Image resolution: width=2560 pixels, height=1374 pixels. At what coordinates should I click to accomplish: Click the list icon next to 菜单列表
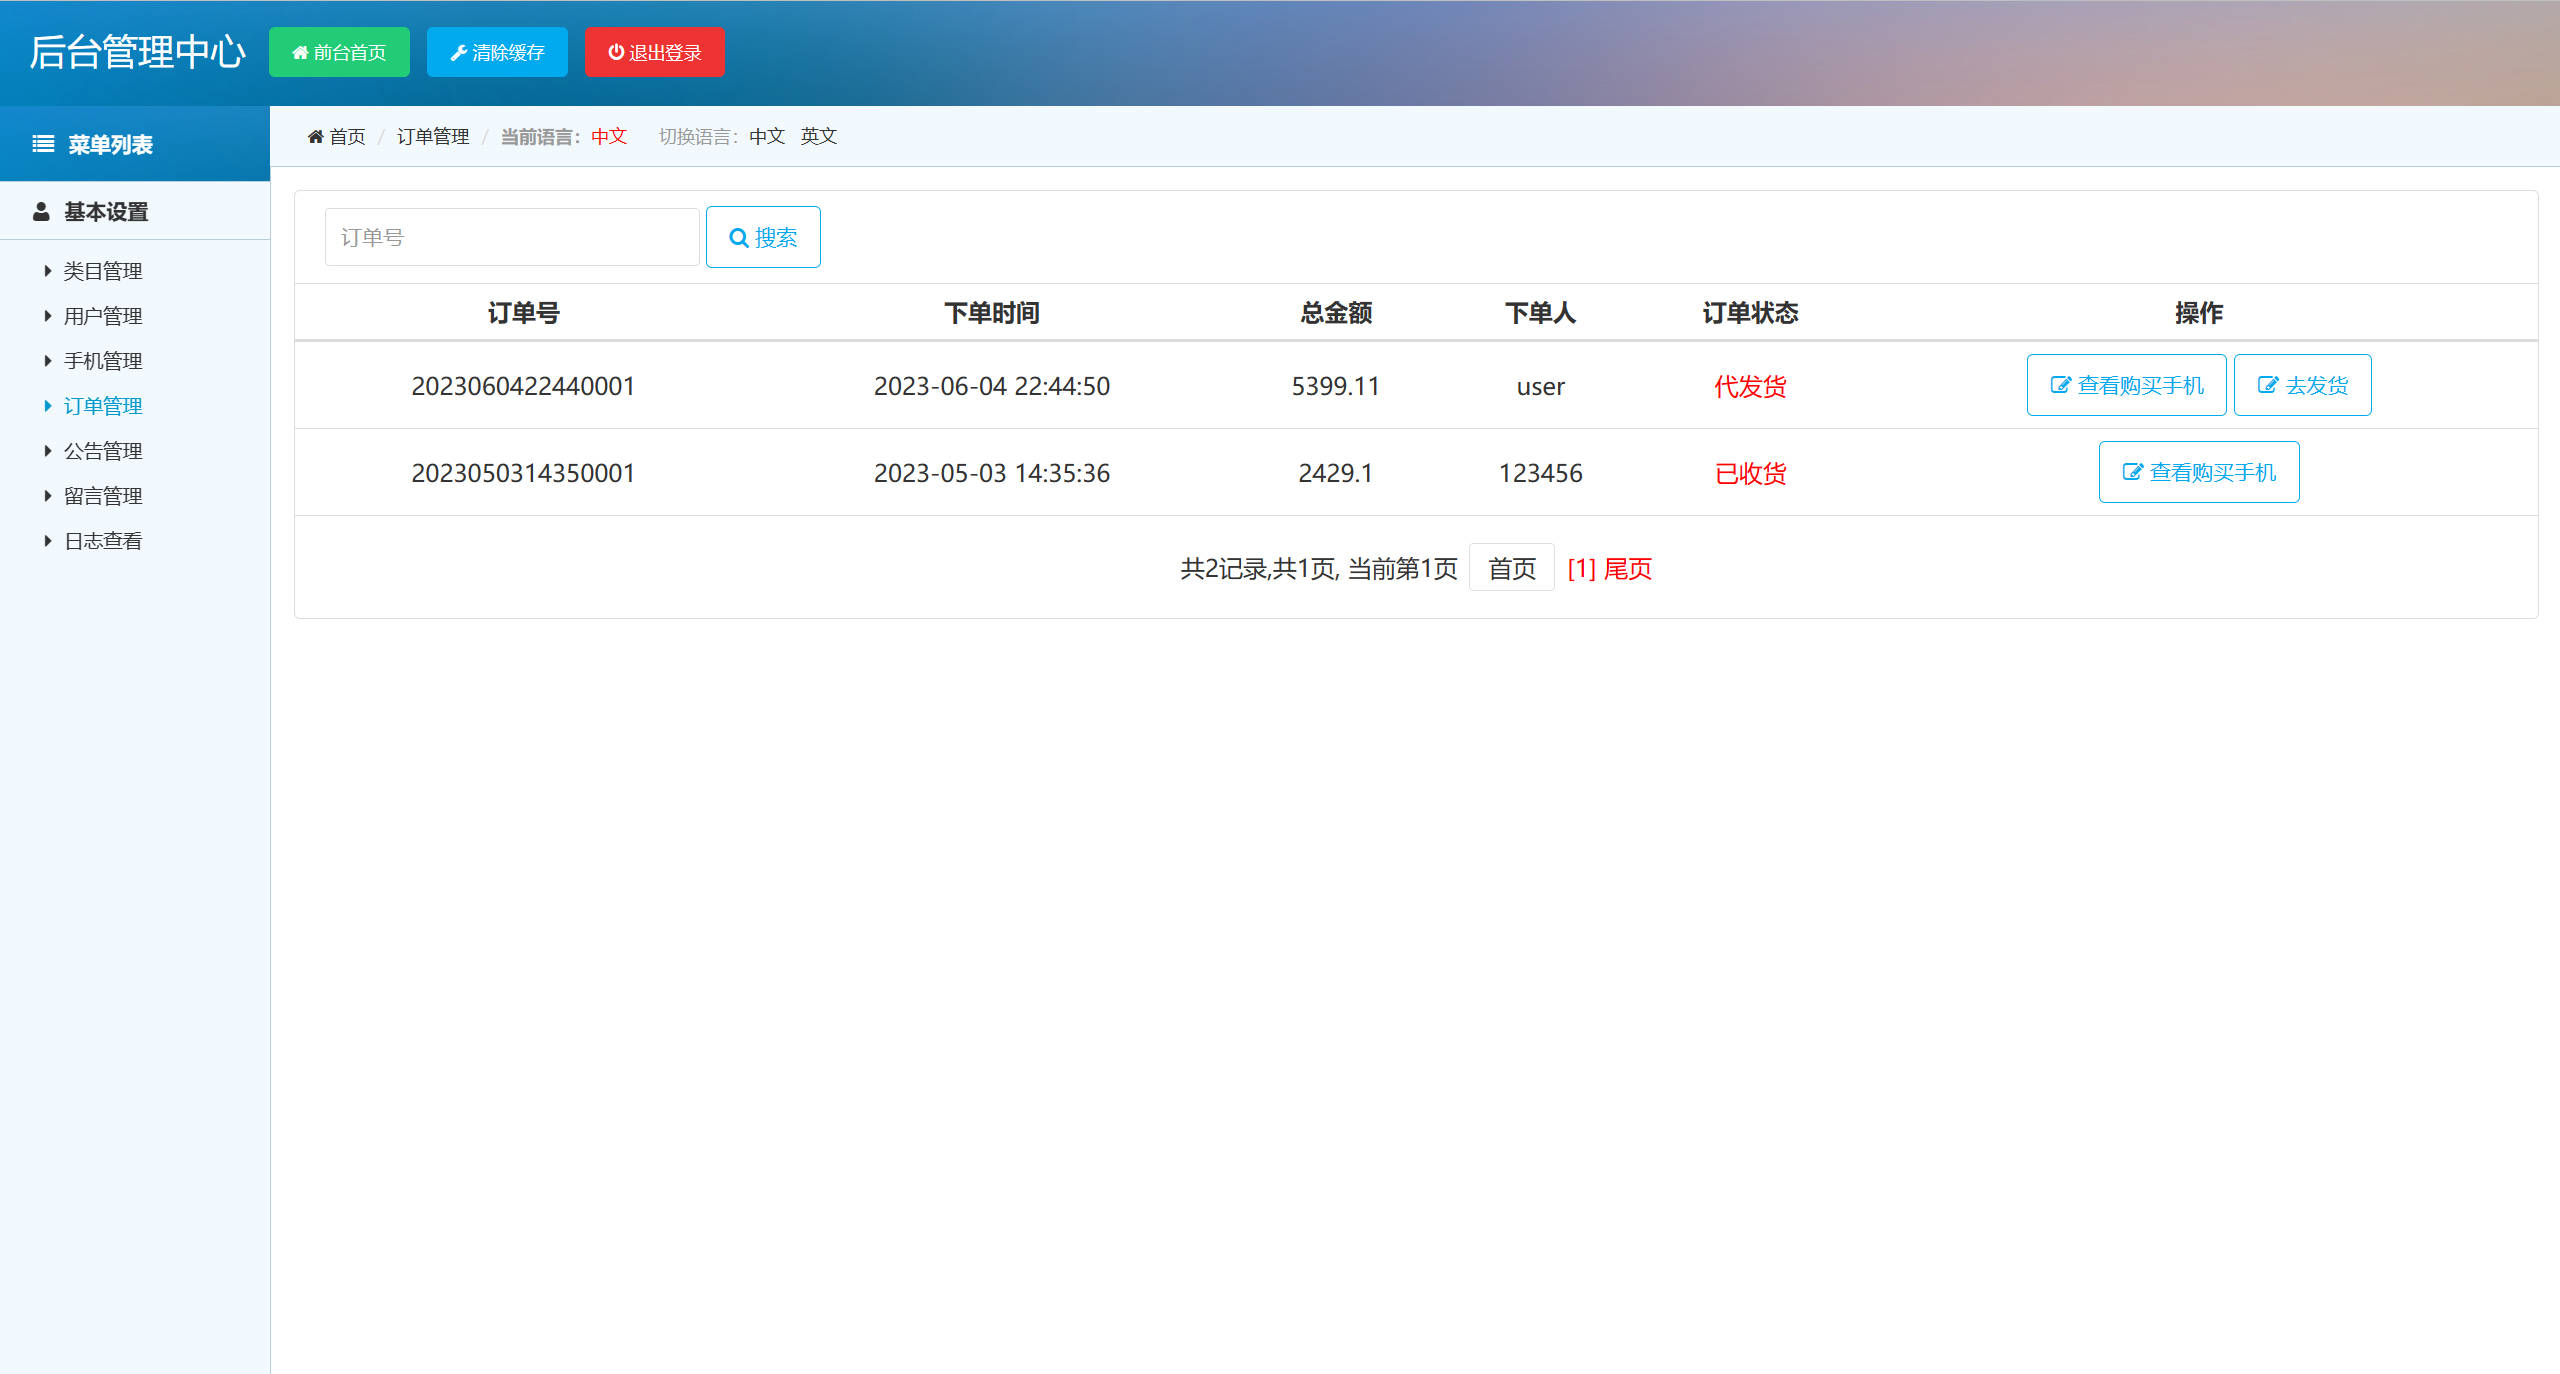click(x=41, y=143)
